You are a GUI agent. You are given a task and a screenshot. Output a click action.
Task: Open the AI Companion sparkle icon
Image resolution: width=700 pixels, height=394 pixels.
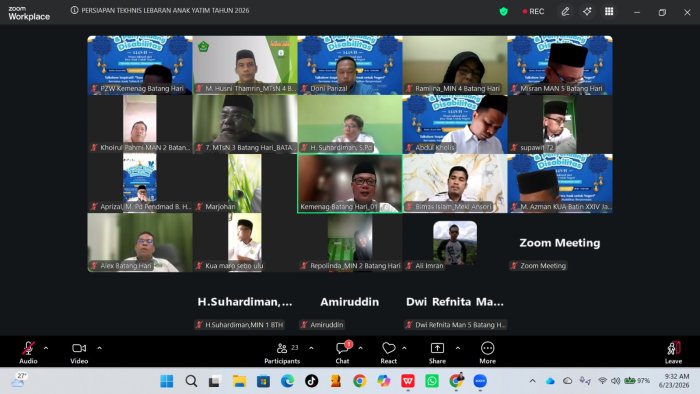(587, 12)
